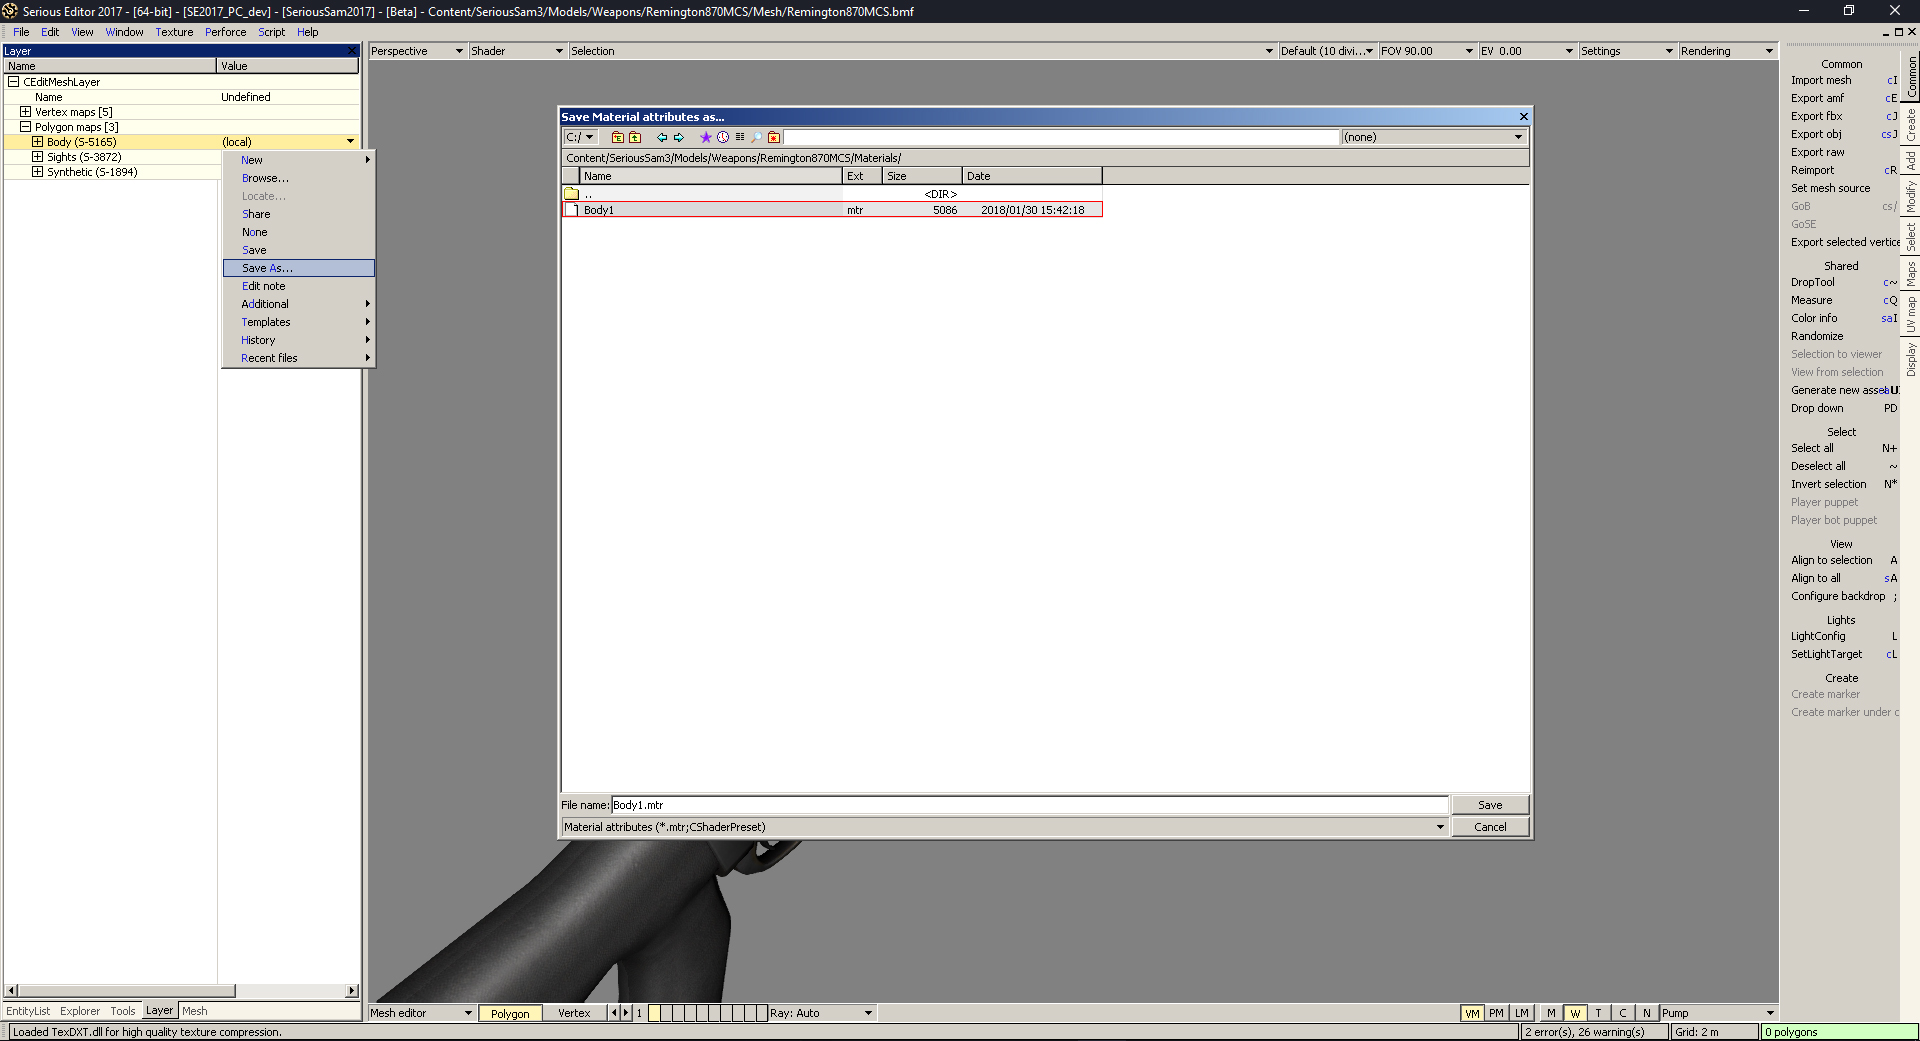Toggle the VM mode button
This screenshot has height=1041, width=1920.
(1472, 1013)
